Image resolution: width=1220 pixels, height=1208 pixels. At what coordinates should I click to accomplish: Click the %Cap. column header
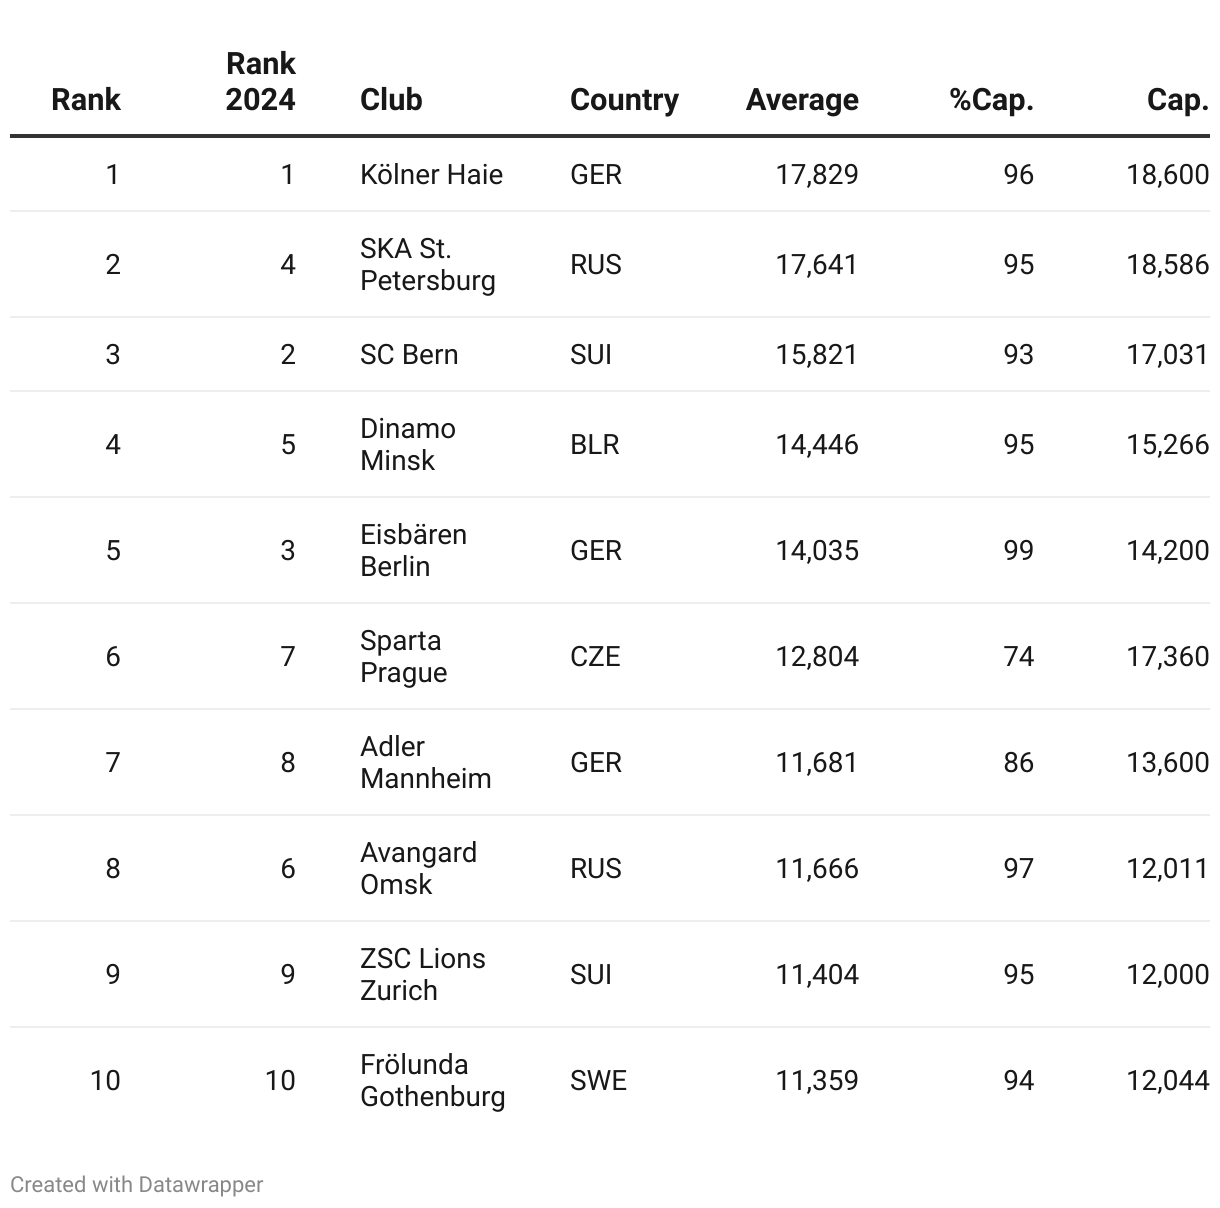point(991,99)
